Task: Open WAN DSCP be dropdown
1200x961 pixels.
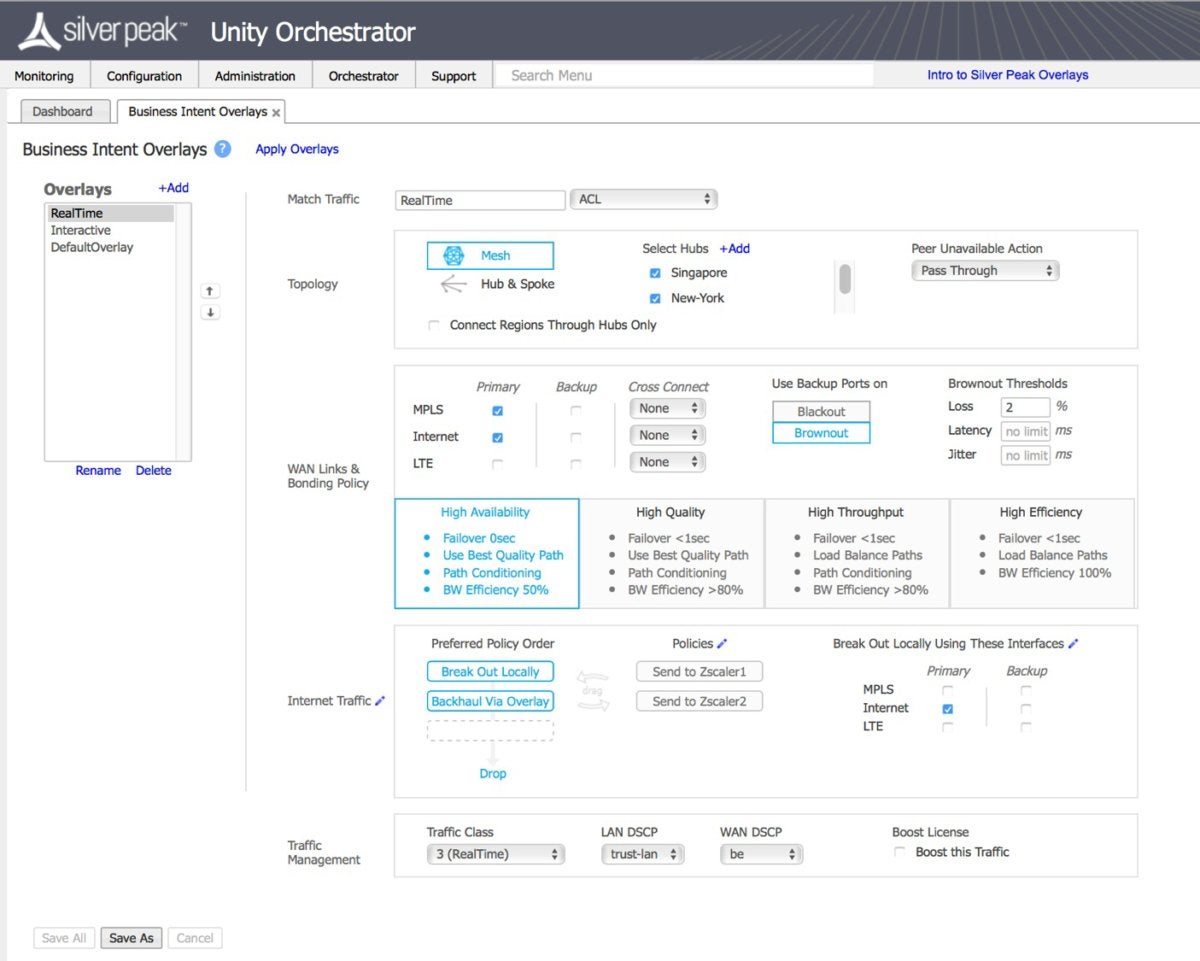Action: point(762,854)
